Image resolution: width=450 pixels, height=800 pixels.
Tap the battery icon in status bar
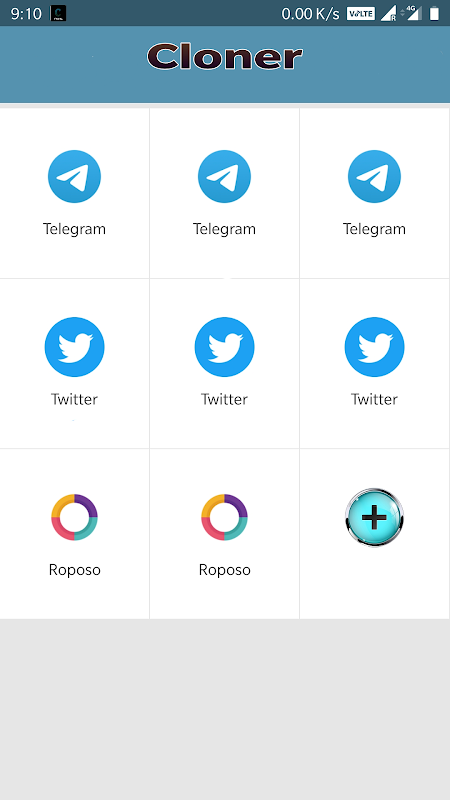434,13
